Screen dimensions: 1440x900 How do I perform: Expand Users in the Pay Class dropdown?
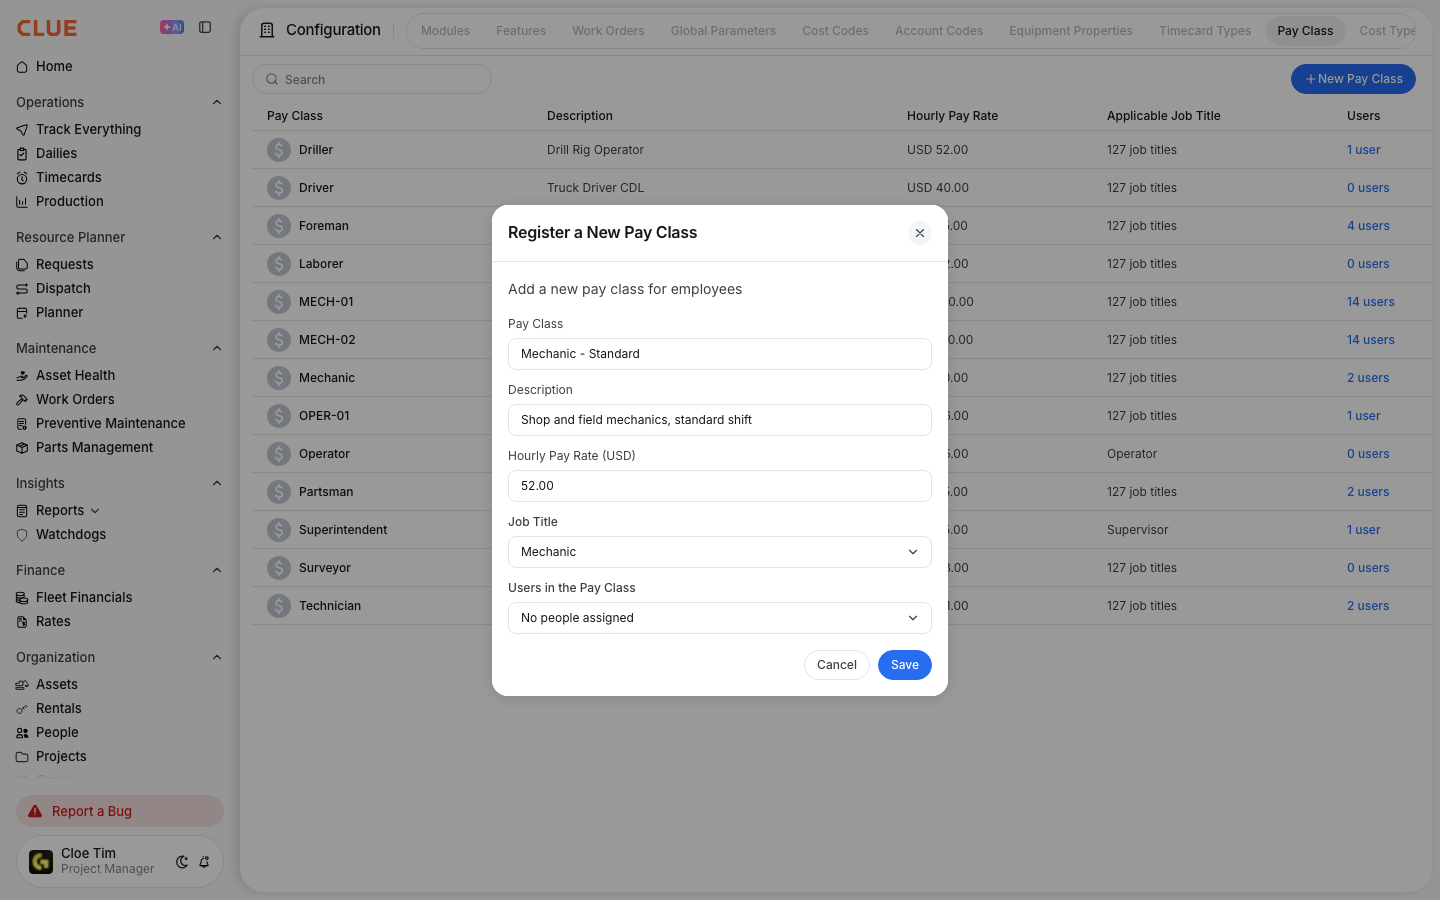point(720,618)
